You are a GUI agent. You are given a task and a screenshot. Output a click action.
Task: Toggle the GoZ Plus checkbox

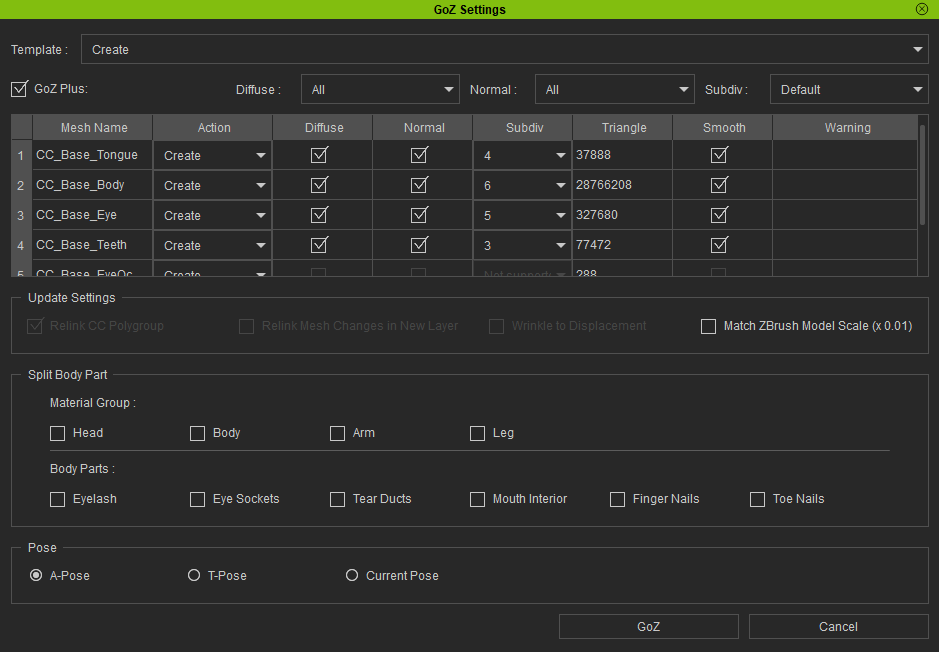[x=19, y=89]
